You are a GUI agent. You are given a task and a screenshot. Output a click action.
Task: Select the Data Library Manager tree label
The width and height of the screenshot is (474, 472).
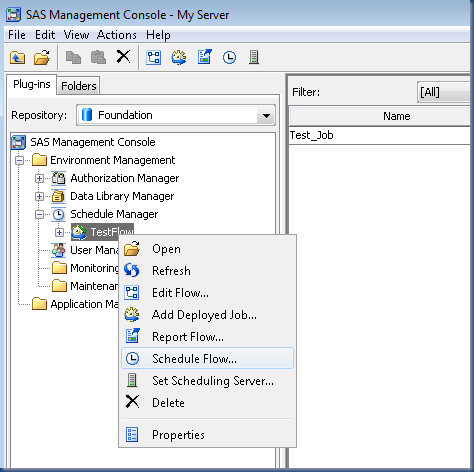(x=122, y=196)
